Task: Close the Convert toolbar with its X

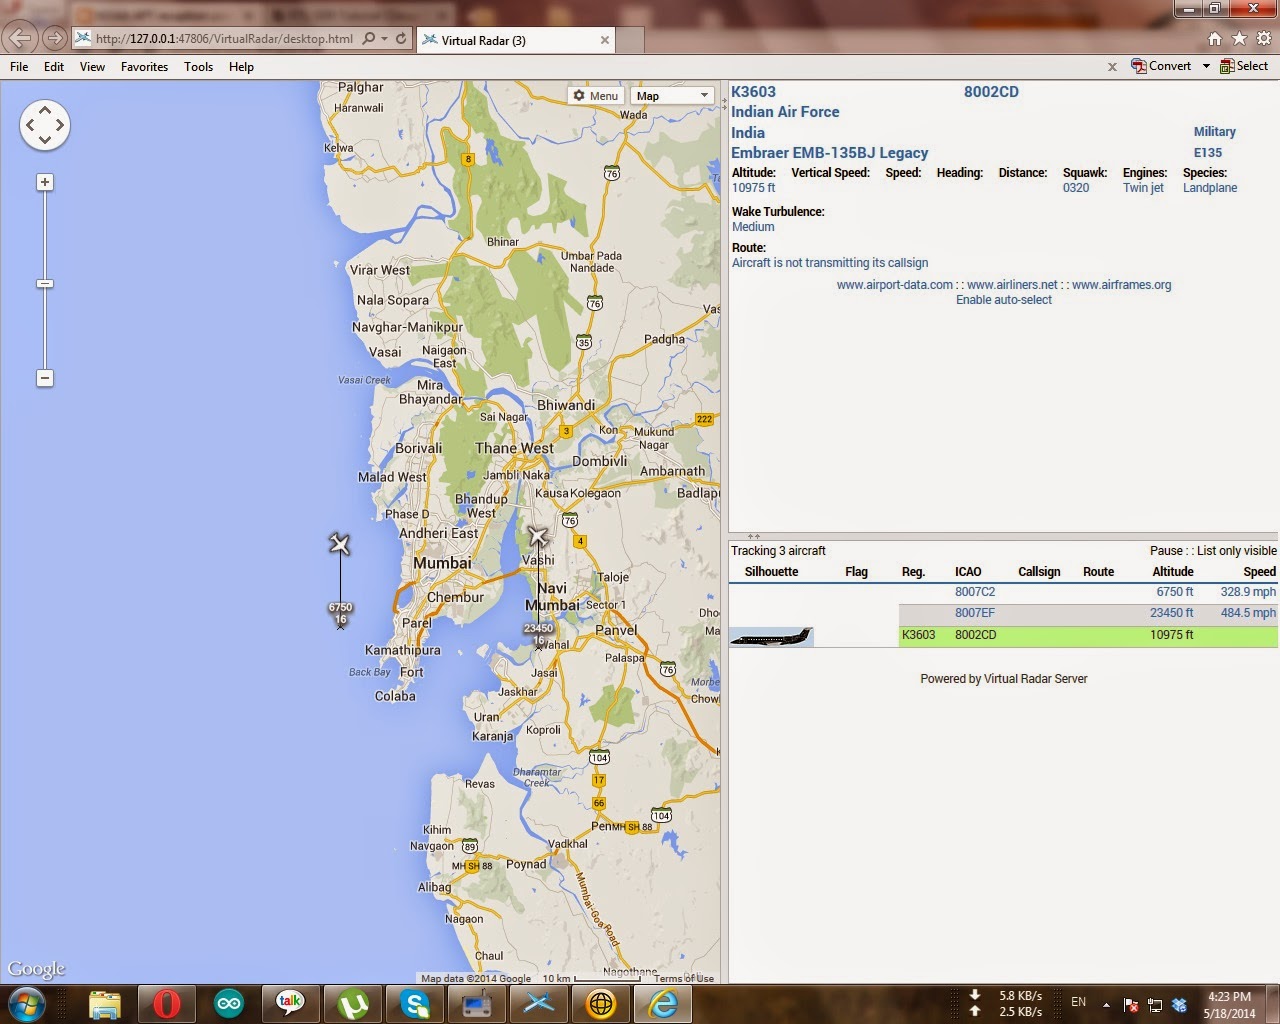Action: pyautogui.click(x=1112, y=67)
